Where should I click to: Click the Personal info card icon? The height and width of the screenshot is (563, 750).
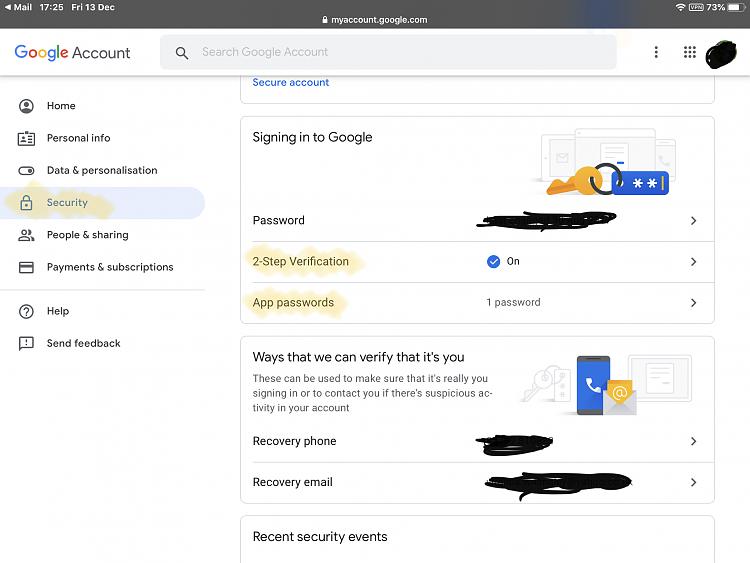26,138
